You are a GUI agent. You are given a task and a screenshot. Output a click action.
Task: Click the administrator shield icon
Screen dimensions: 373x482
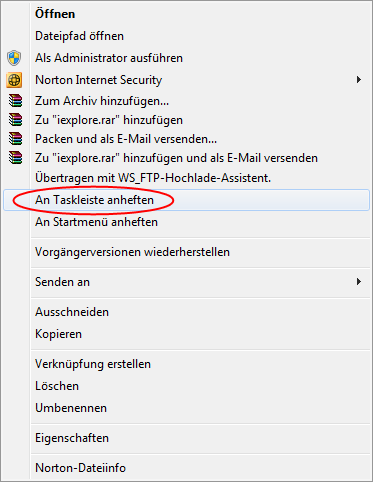pyautogui.click(x=14, y=58)
